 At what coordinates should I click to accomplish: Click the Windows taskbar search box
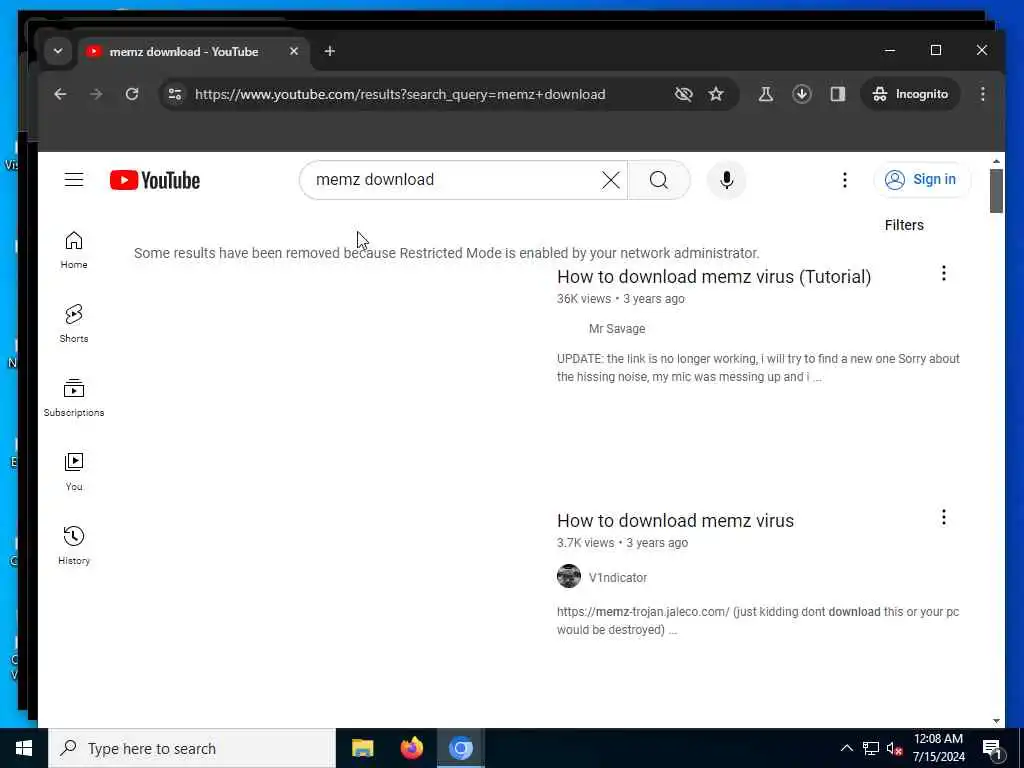tap(192, 748)
